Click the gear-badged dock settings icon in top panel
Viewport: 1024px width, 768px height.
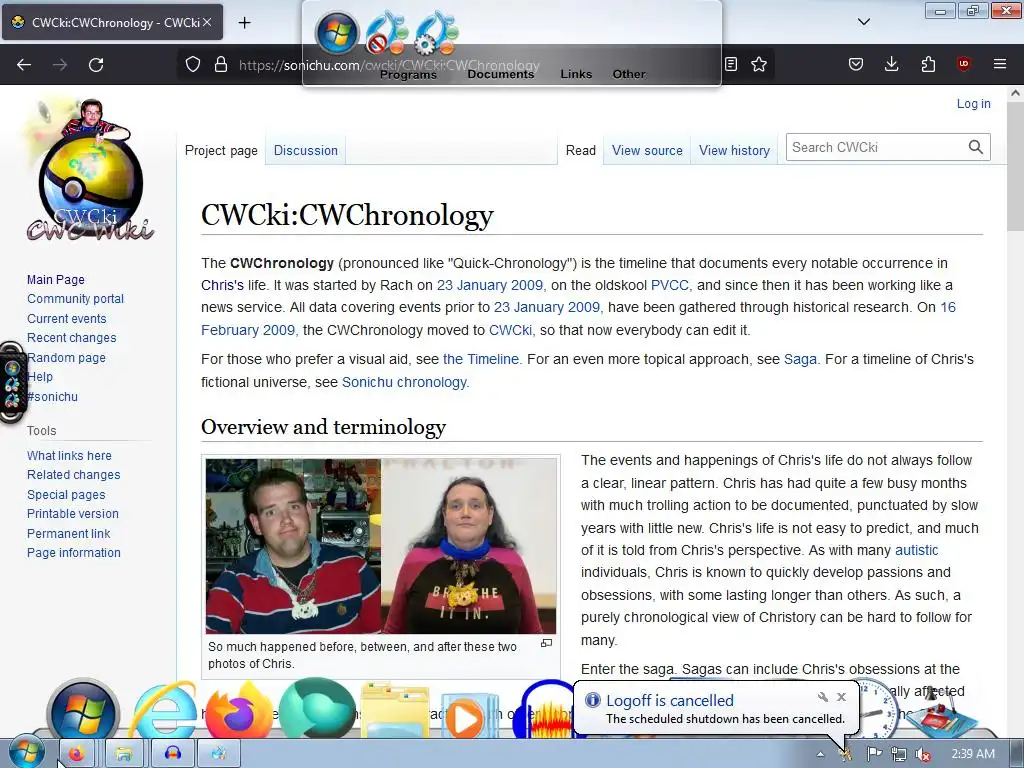tap(436, 33)
